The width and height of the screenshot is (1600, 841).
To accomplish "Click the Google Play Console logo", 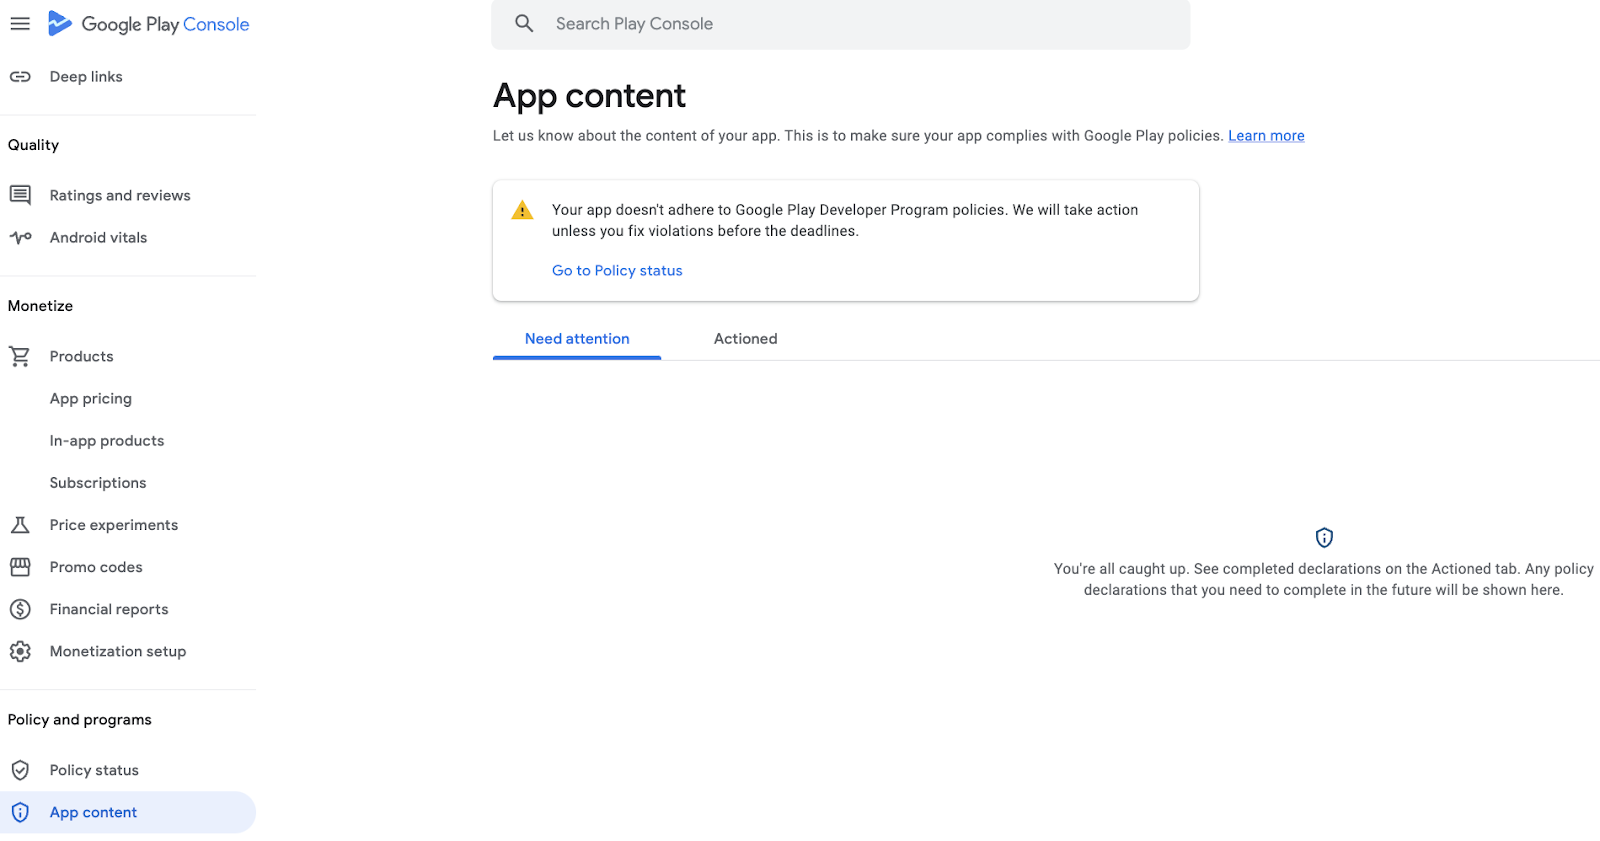I will pos(150,24).
